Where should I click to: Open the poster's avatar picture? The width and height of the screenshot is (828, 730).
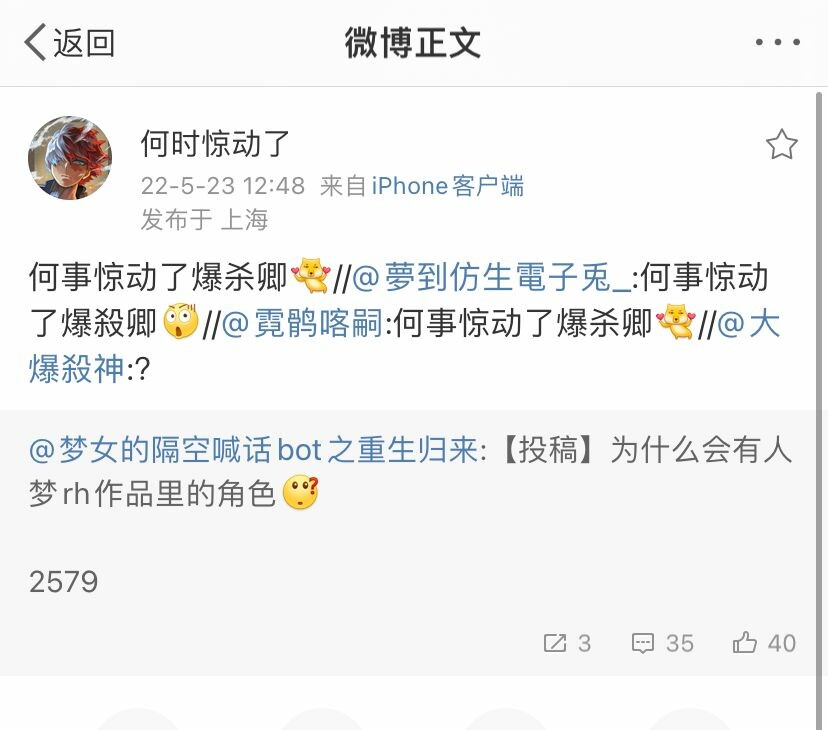click(70, 158)
